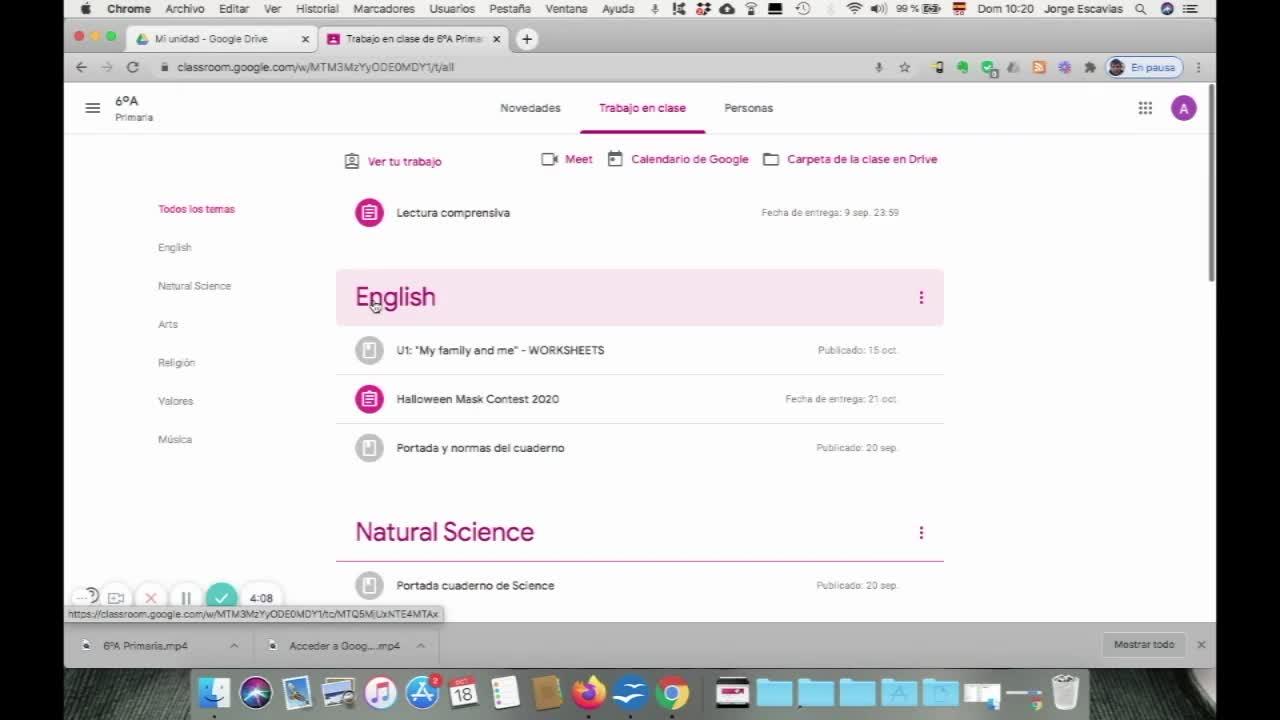Select the Valores topic

coord(175,401)
